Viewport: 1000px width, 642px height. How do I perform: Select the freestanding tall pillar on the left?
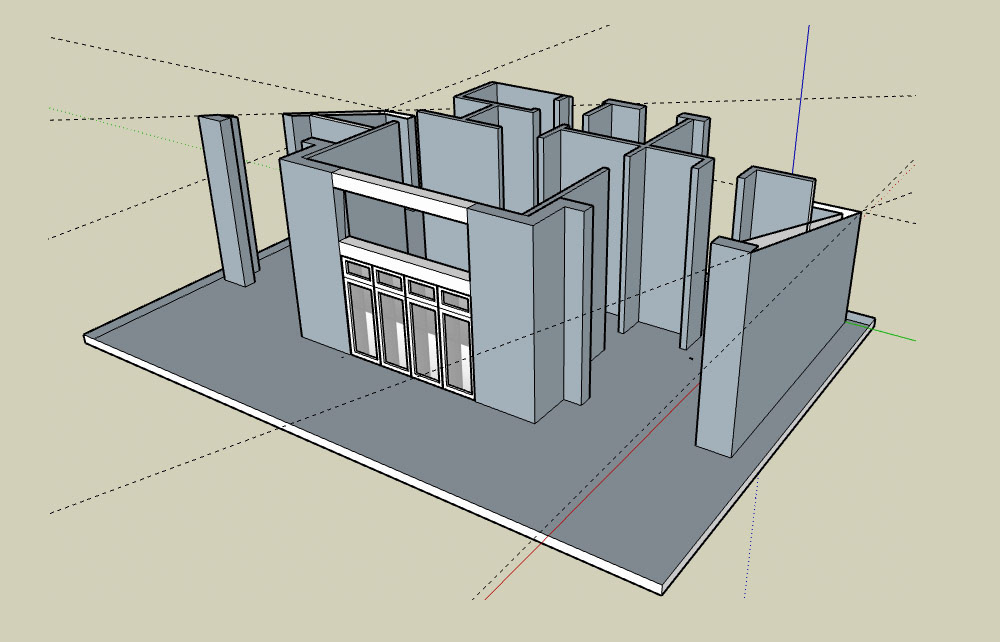coord(228,200)
